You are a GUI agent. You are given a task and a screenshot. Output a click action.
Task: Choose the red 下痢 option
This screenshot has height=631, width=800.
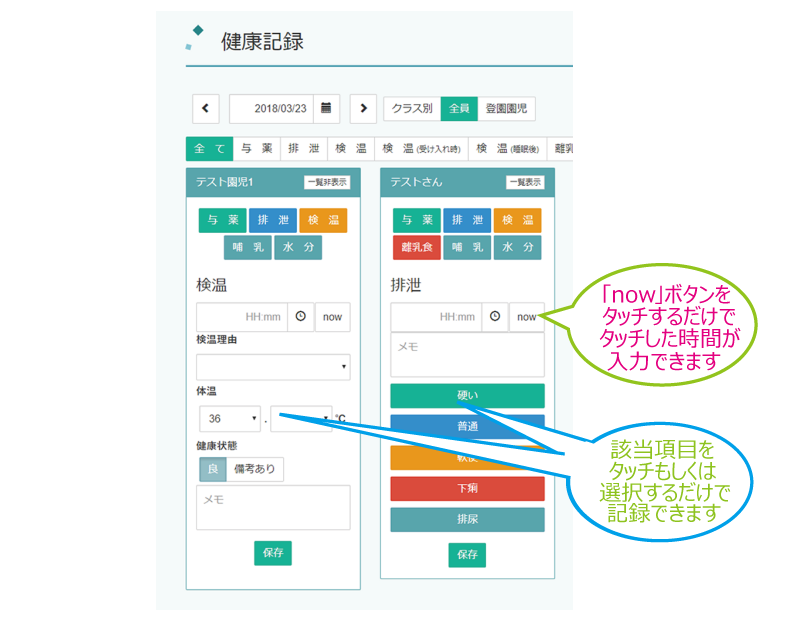point(467,488)
